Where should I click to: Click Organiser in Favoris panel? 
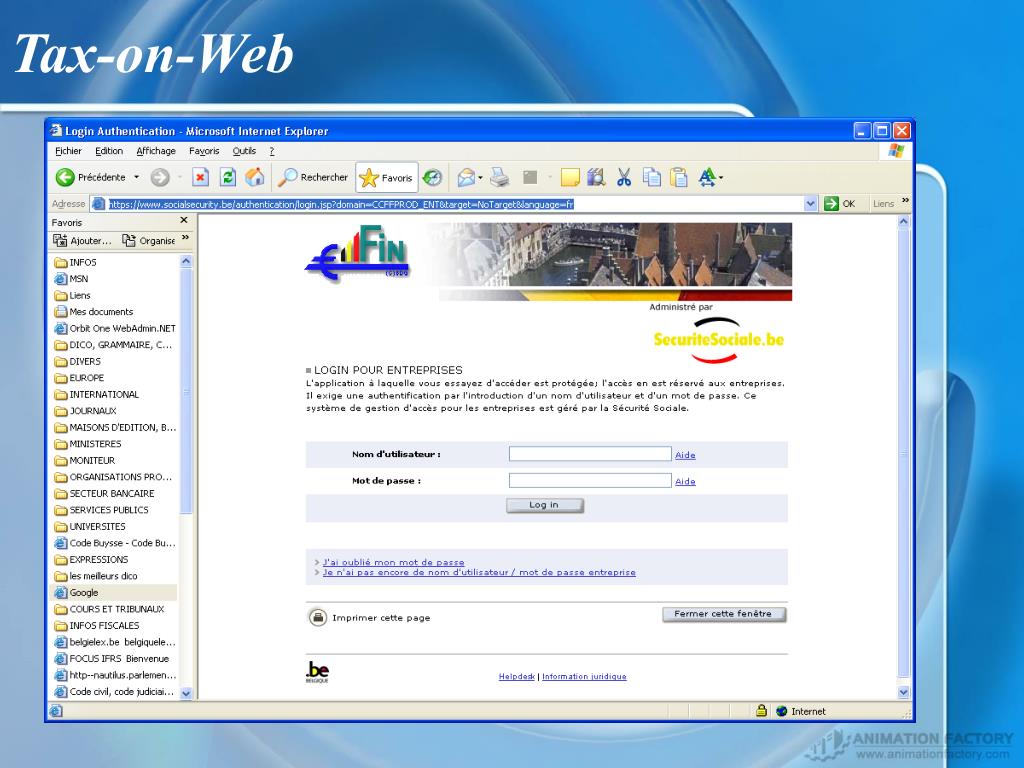pos(149,240)
